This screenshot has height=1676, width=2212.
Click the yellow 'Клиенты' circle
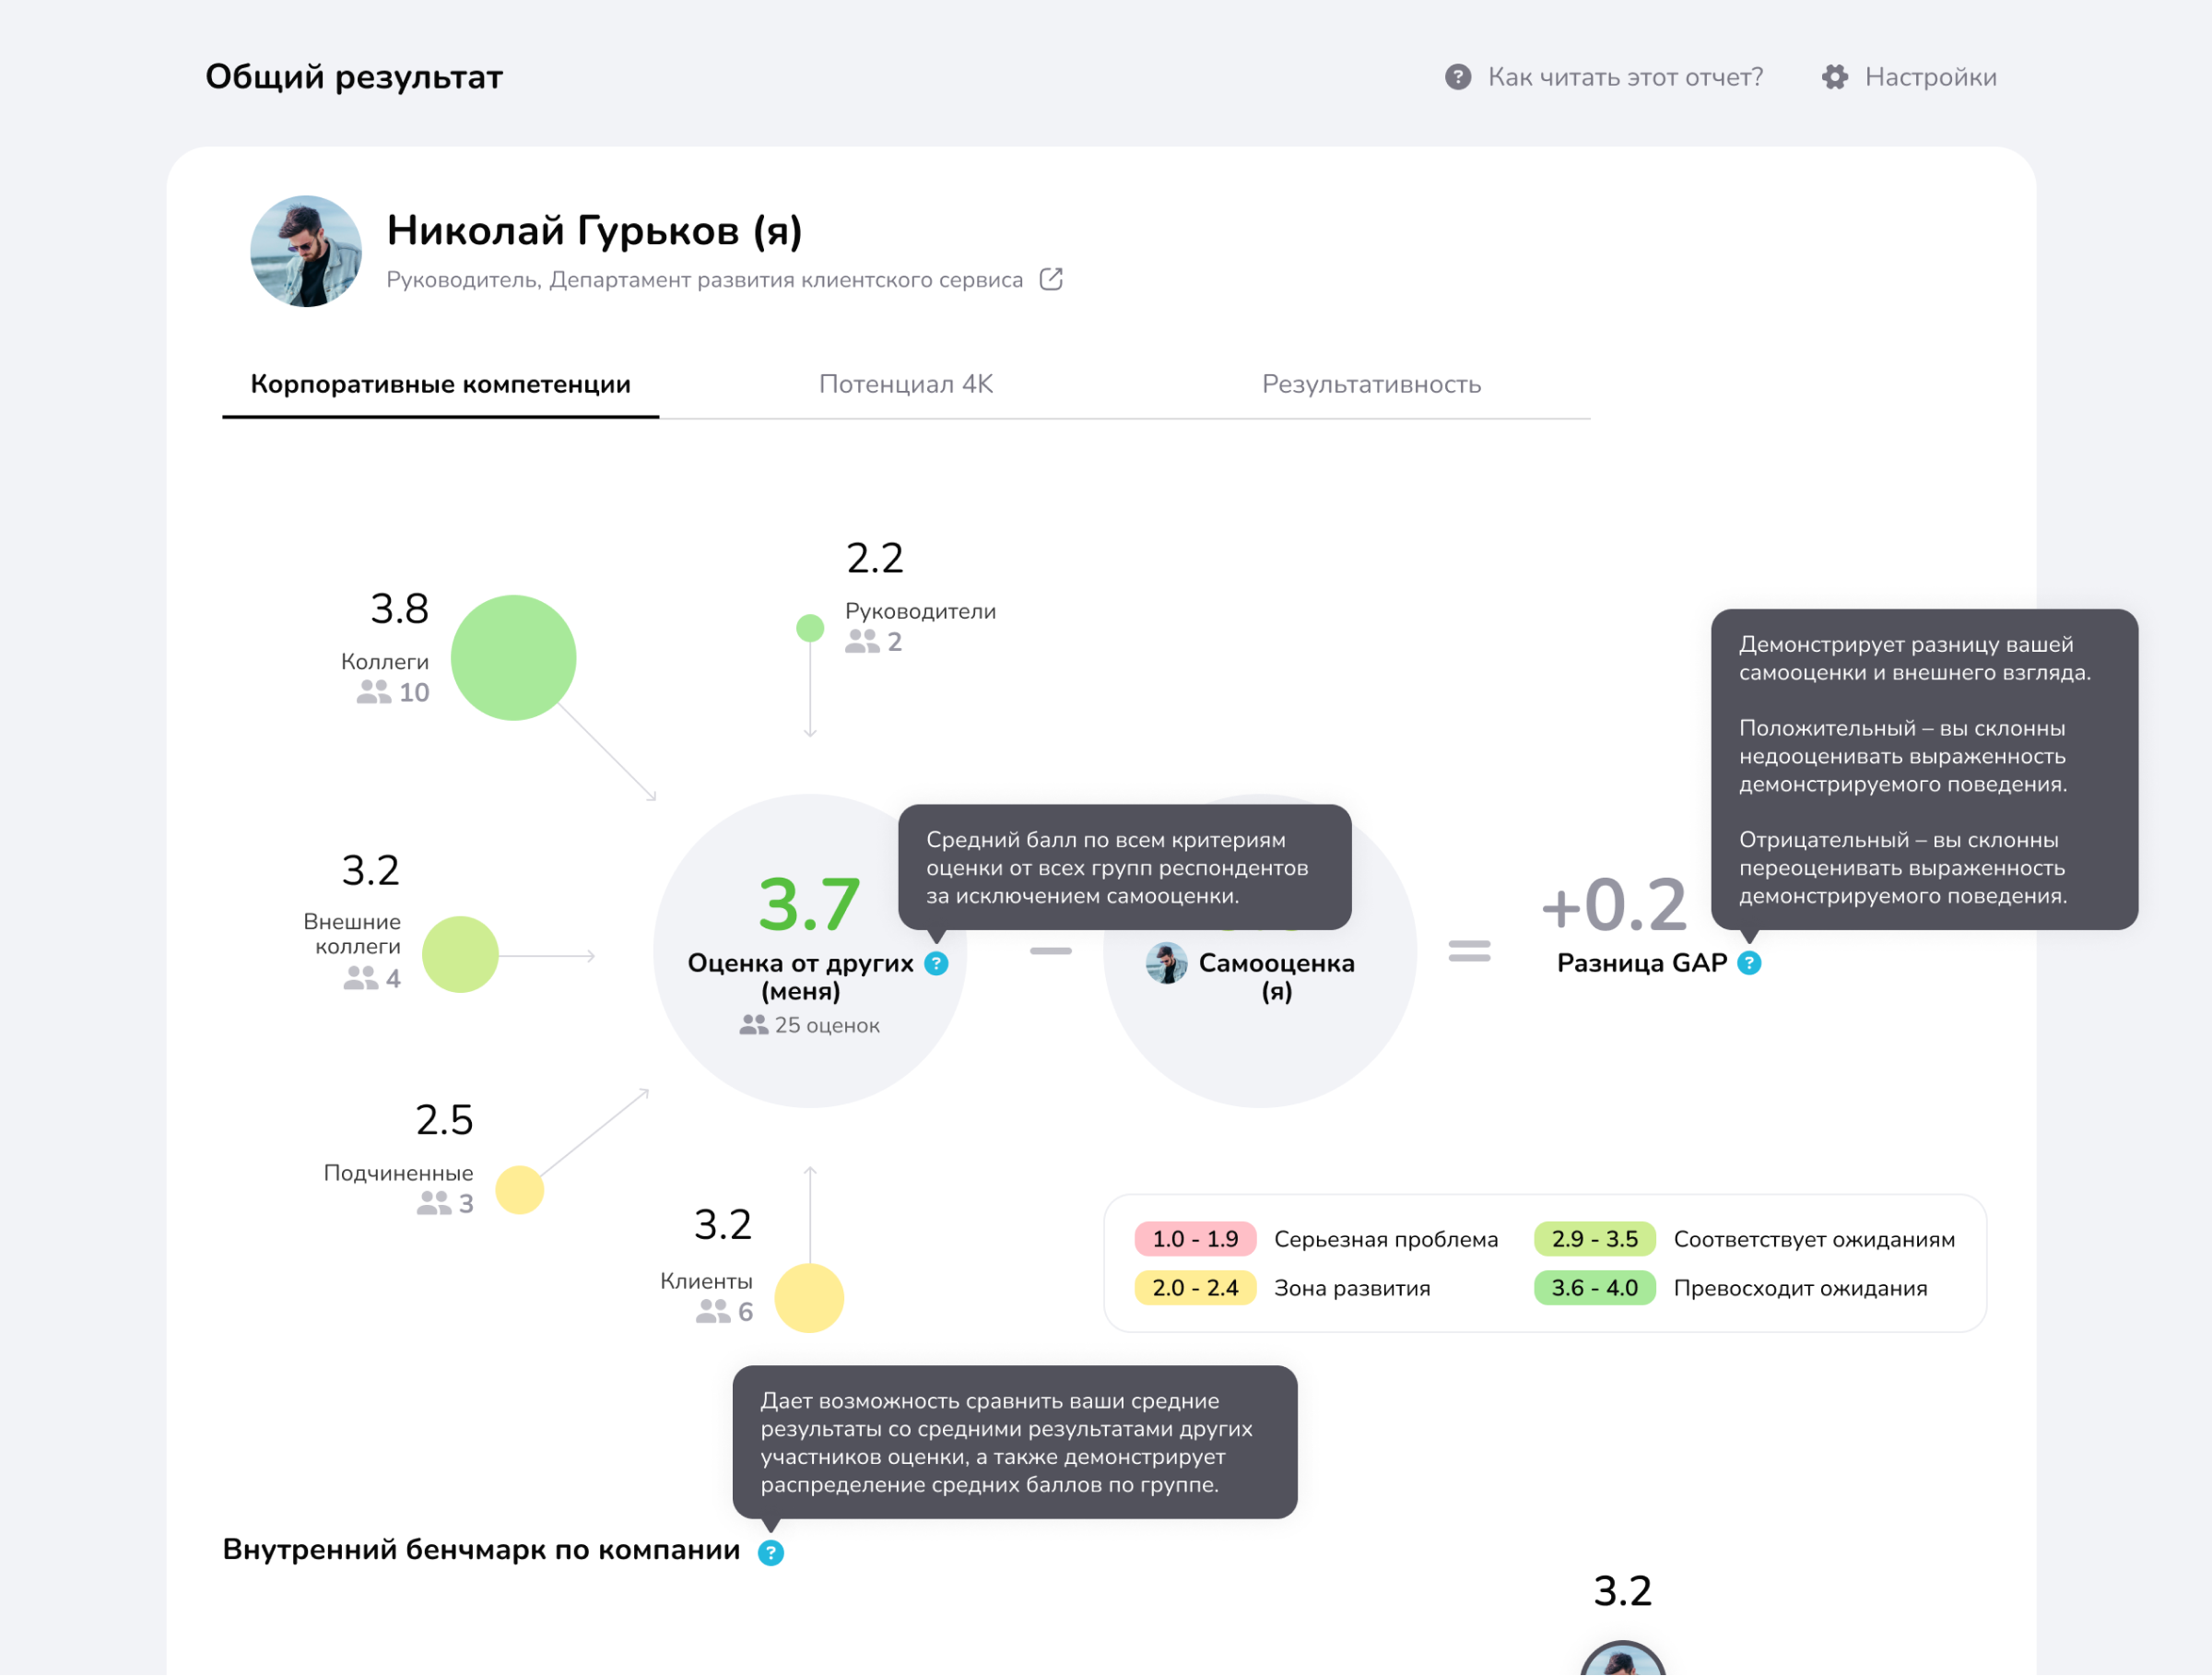coord(809,1298)
